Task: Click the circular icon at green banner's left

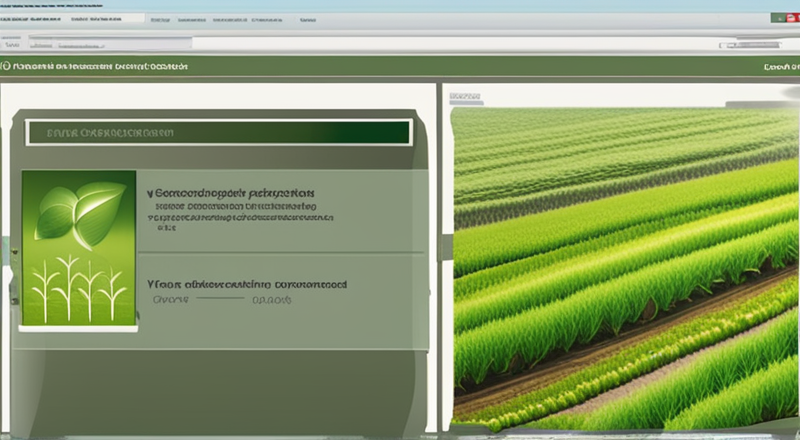Action: pos(6,66)
